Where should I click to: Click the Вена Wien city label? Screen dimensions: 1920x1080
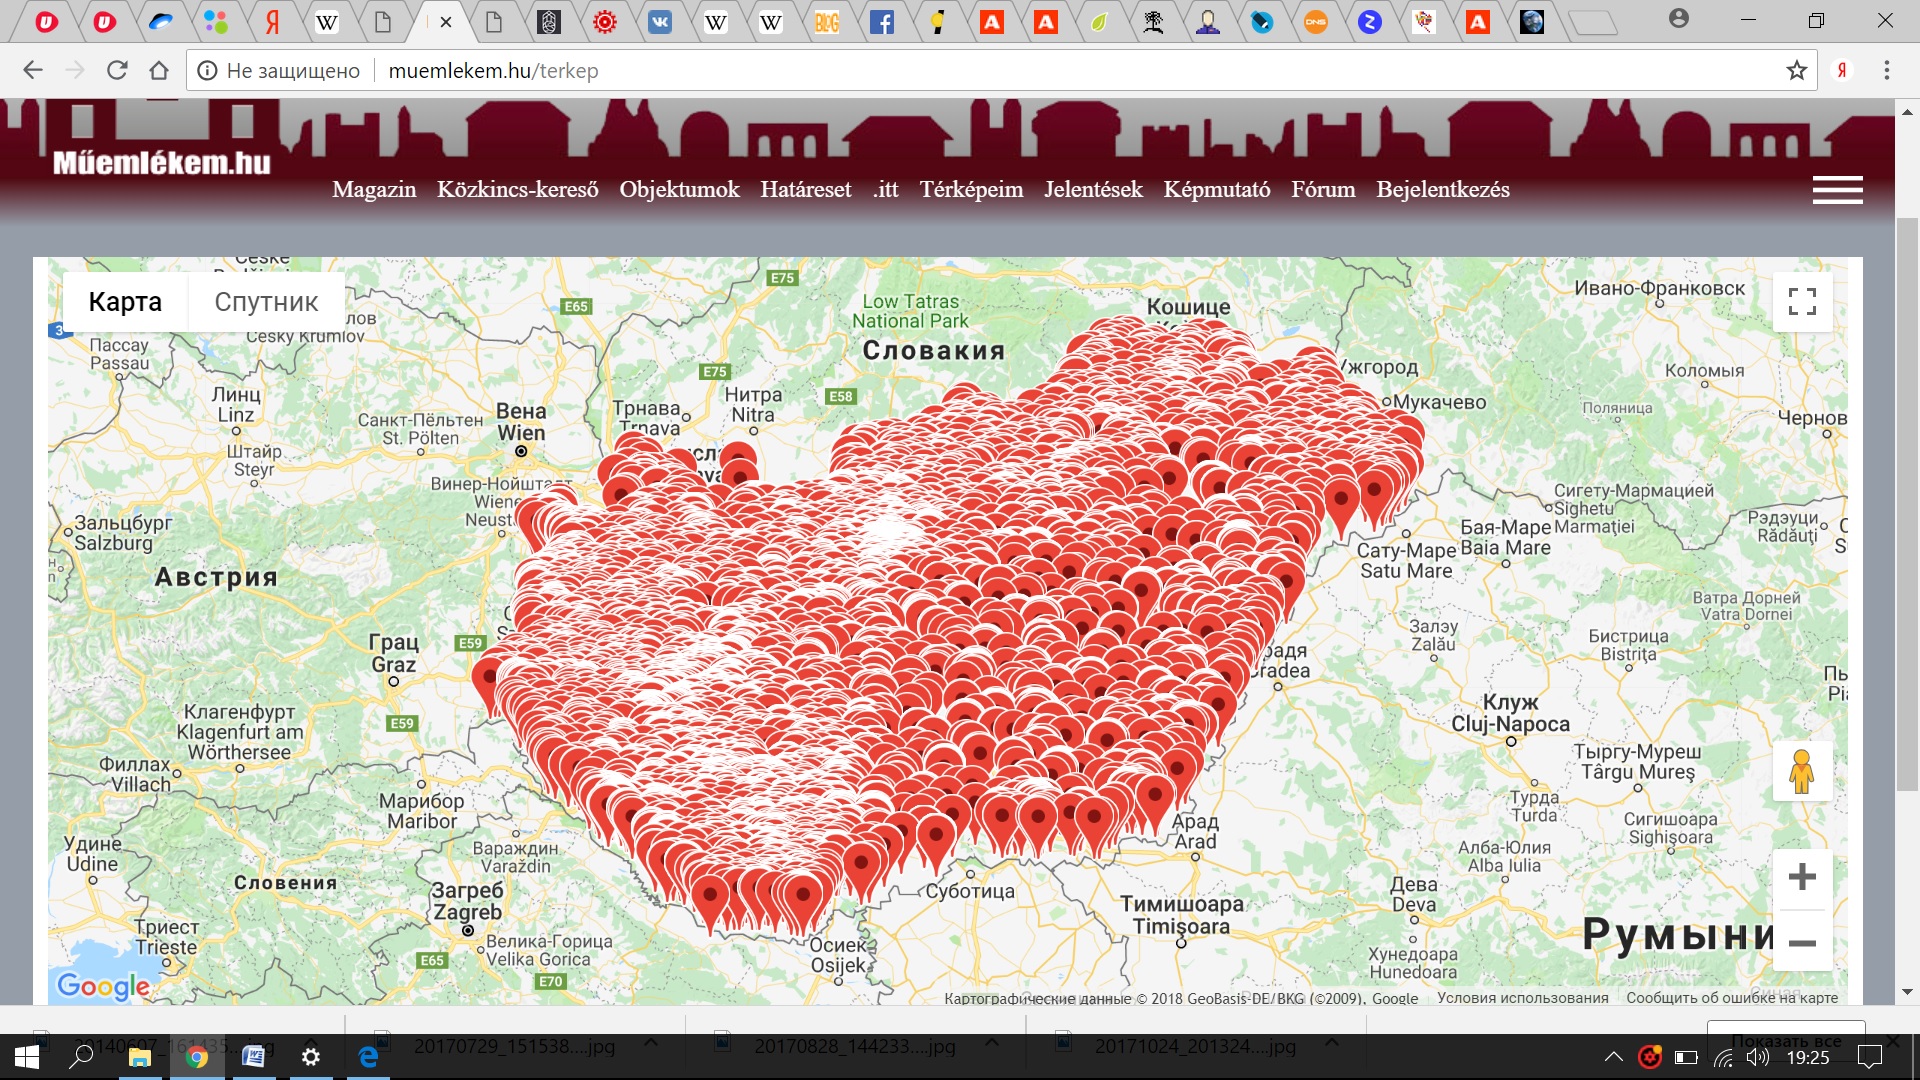521,422
